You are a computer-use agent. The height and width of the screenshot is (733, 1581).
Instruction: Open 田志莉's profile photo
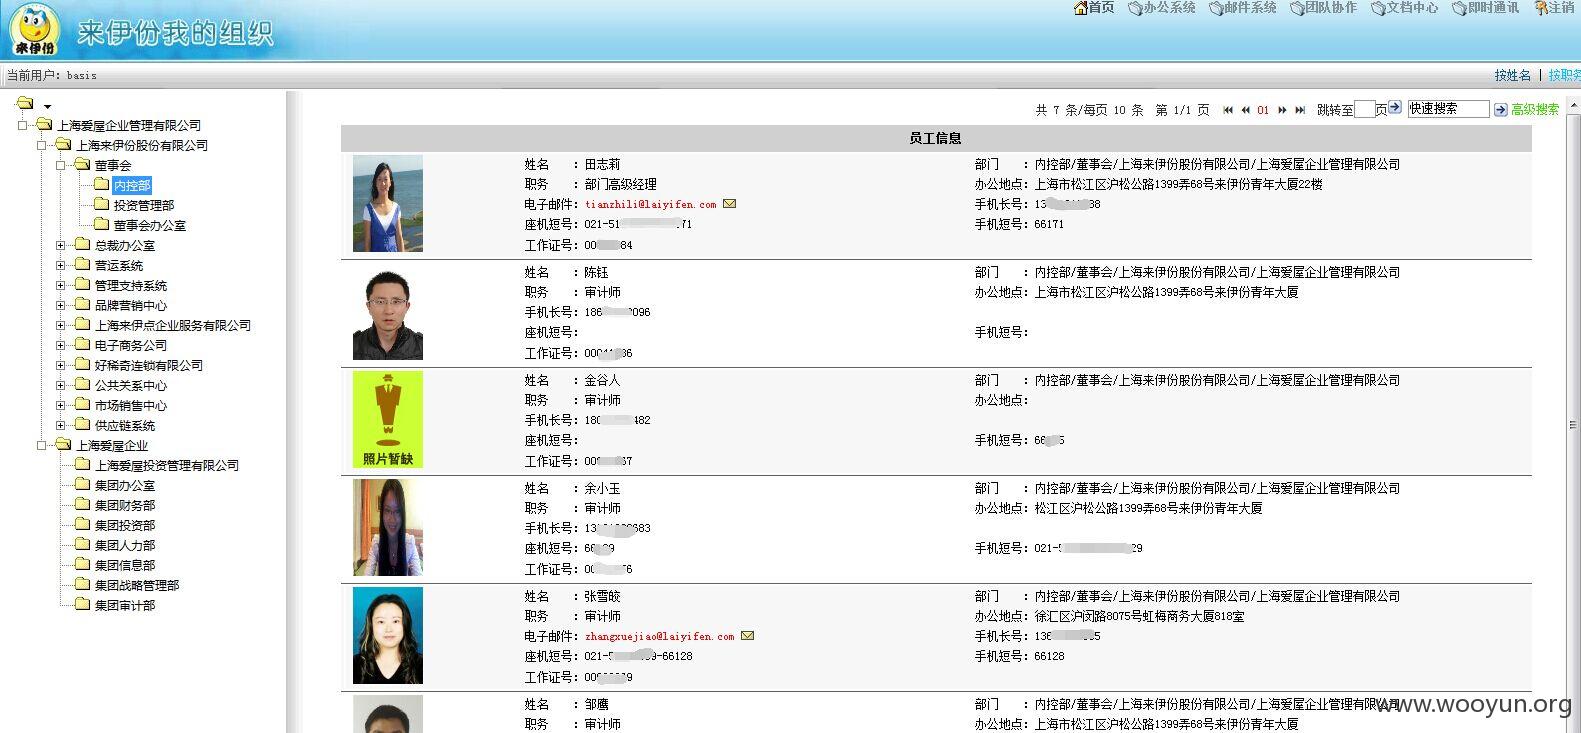click(388, 203)
